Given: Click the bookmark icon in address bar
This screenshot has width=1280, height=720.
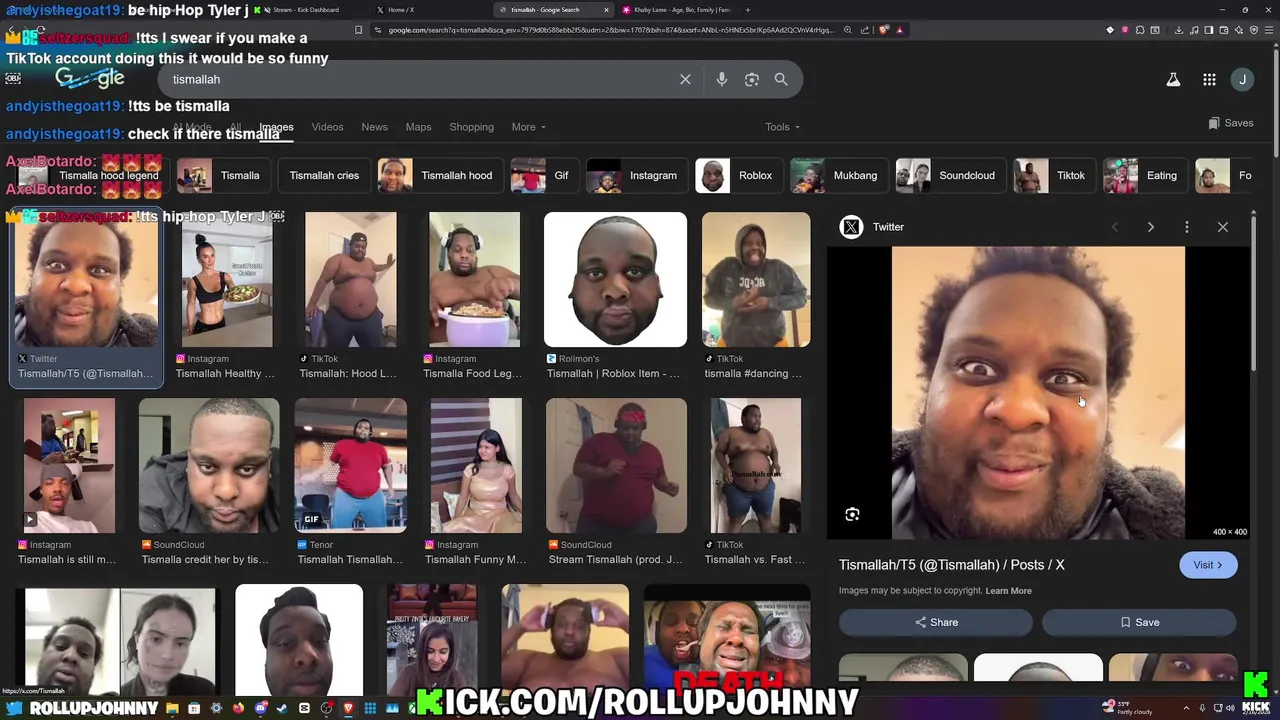Looking at the screenshot, I should click(358, 30).
